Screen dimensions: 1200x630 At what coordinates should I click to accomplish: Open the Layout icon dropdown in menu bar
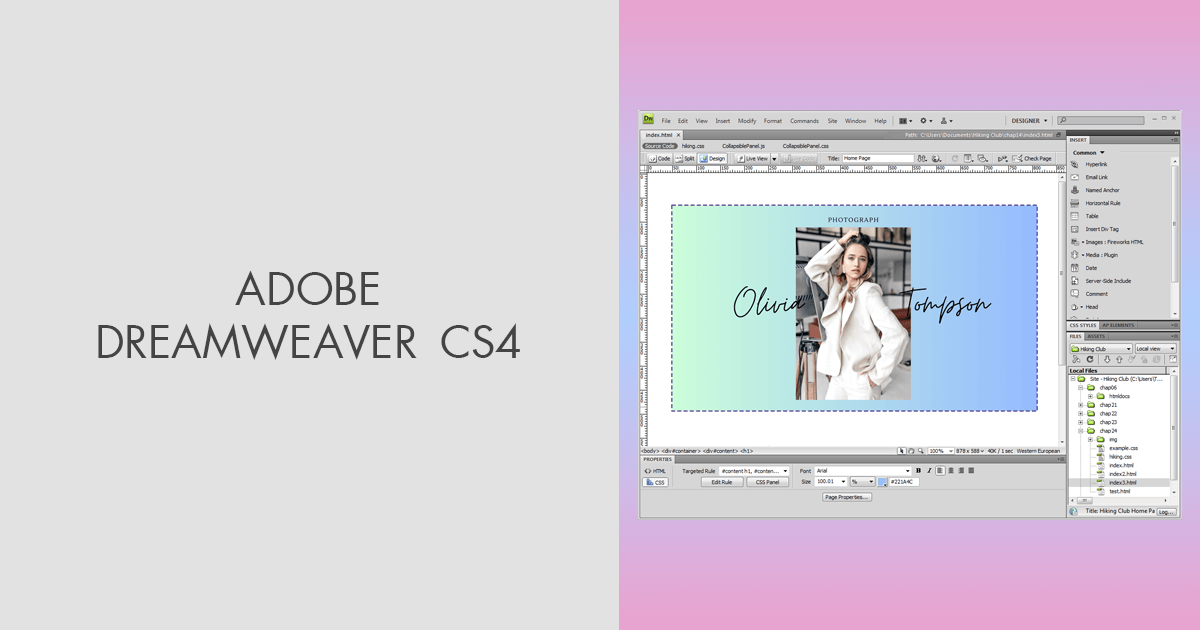coord(905,121)
